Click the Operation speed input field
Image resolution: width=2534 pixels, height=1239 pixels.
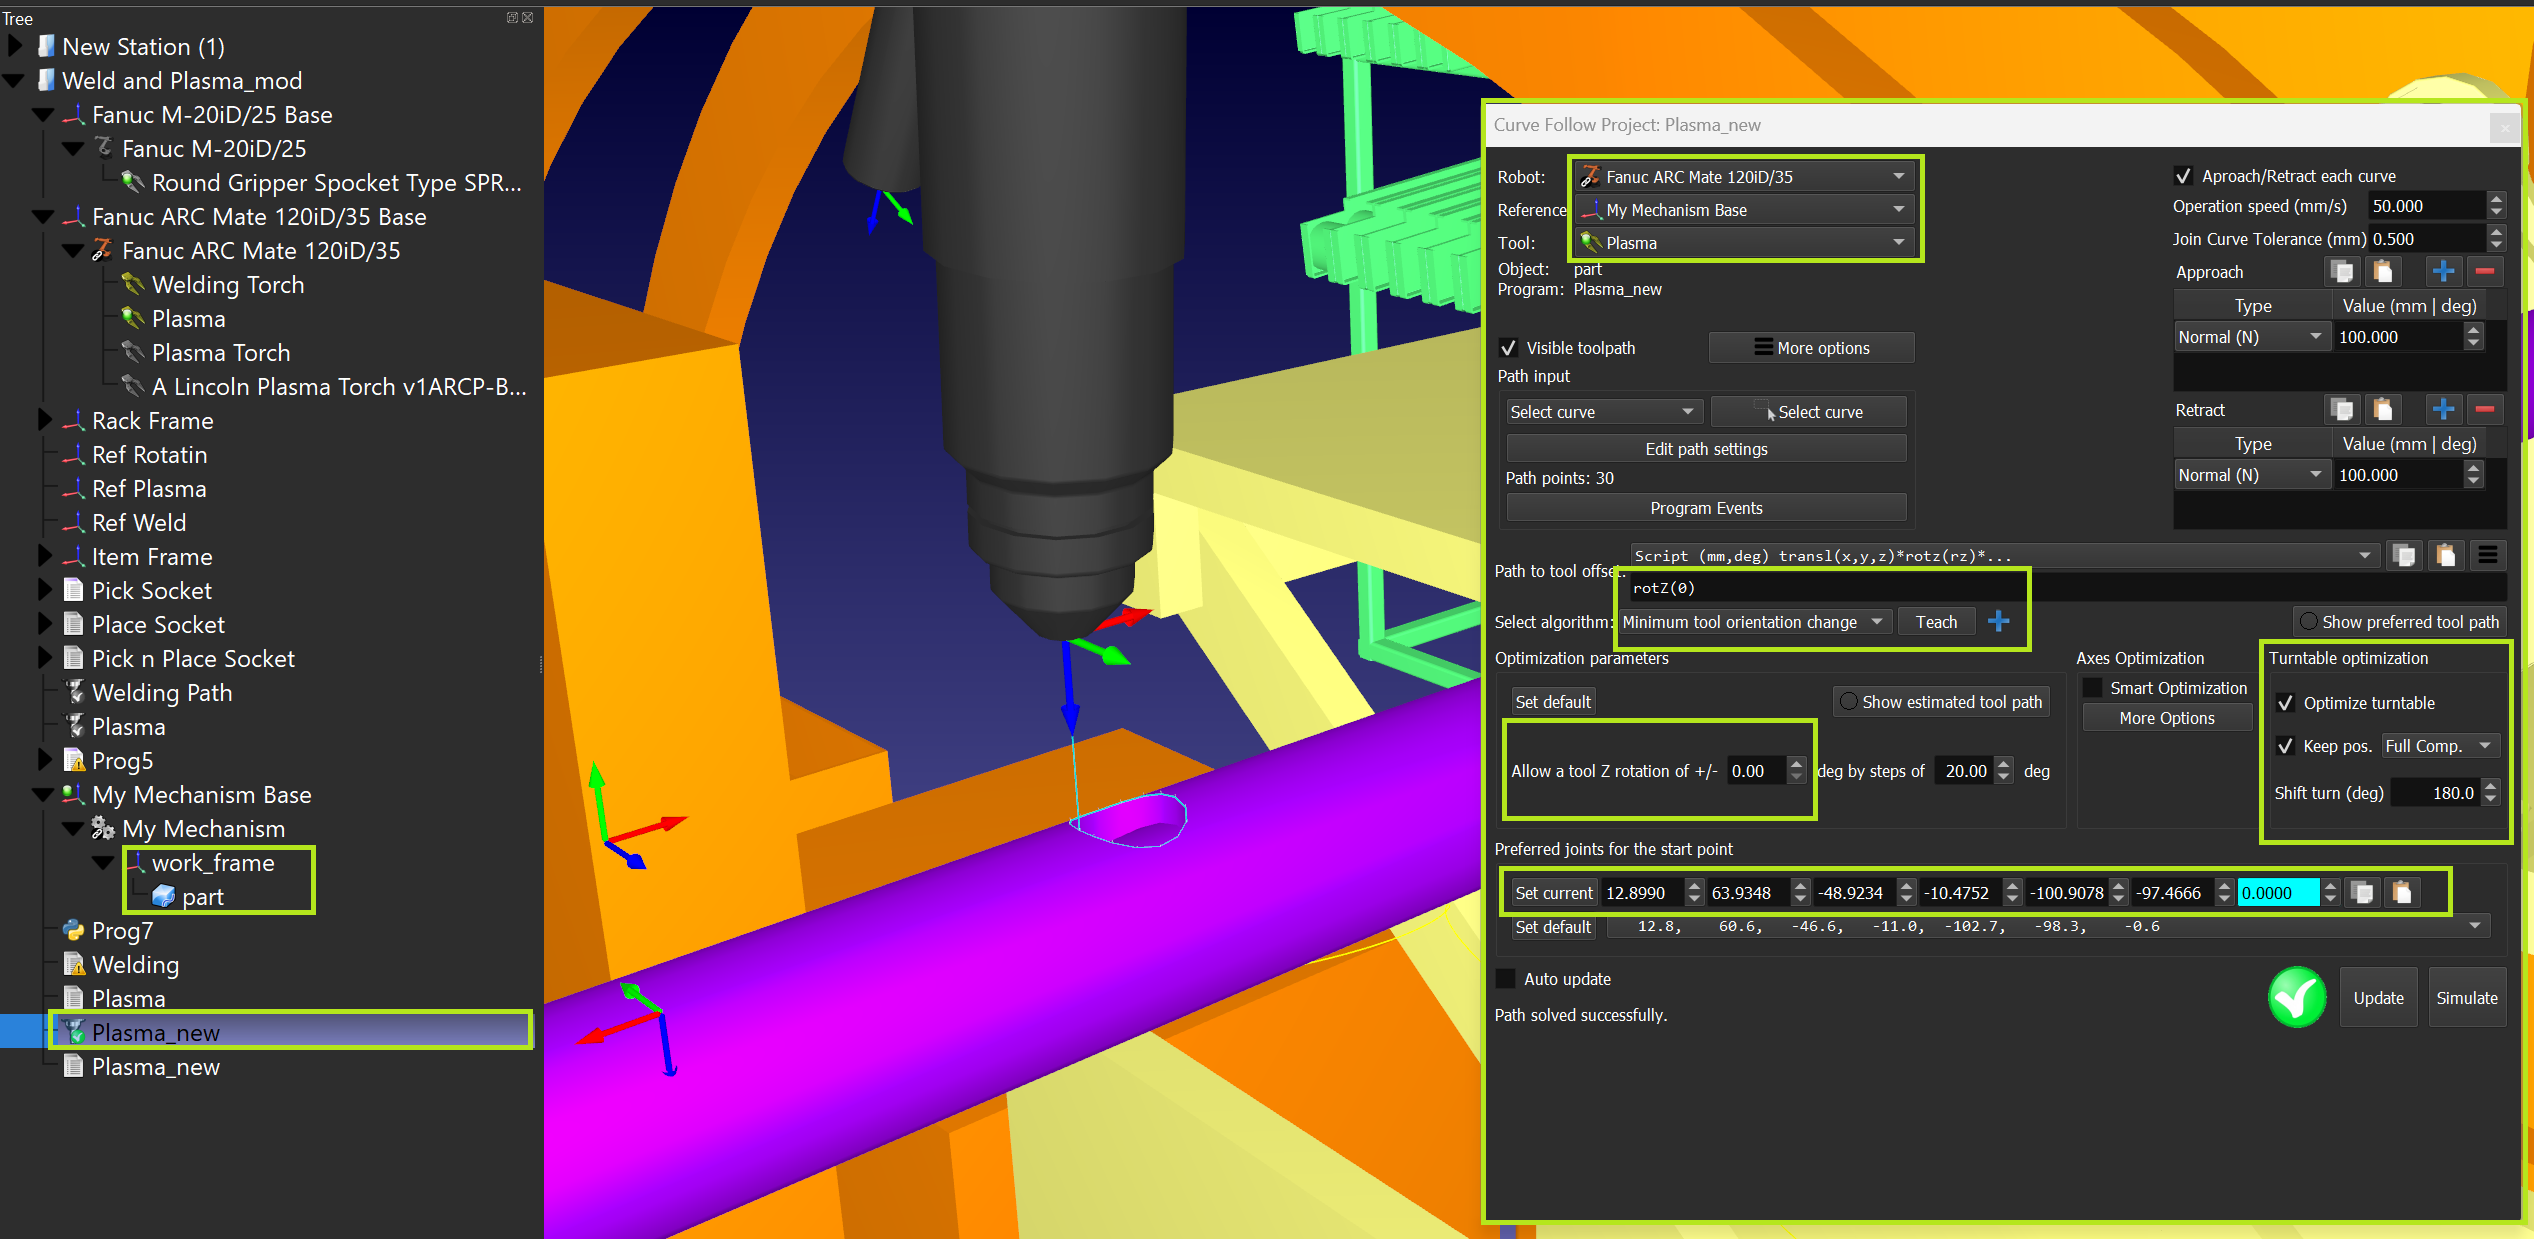click(x=2423, y=206)
